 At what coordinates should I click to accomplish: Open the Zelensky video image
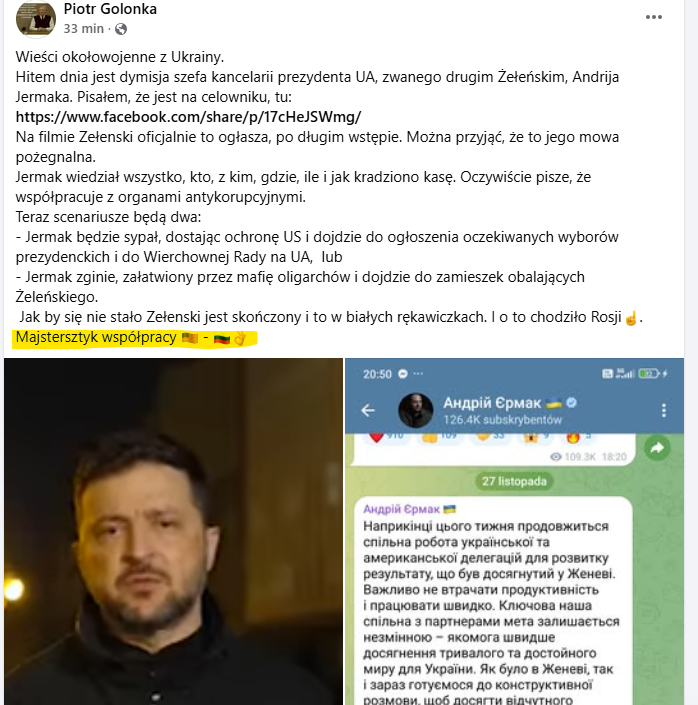point(173,531)
